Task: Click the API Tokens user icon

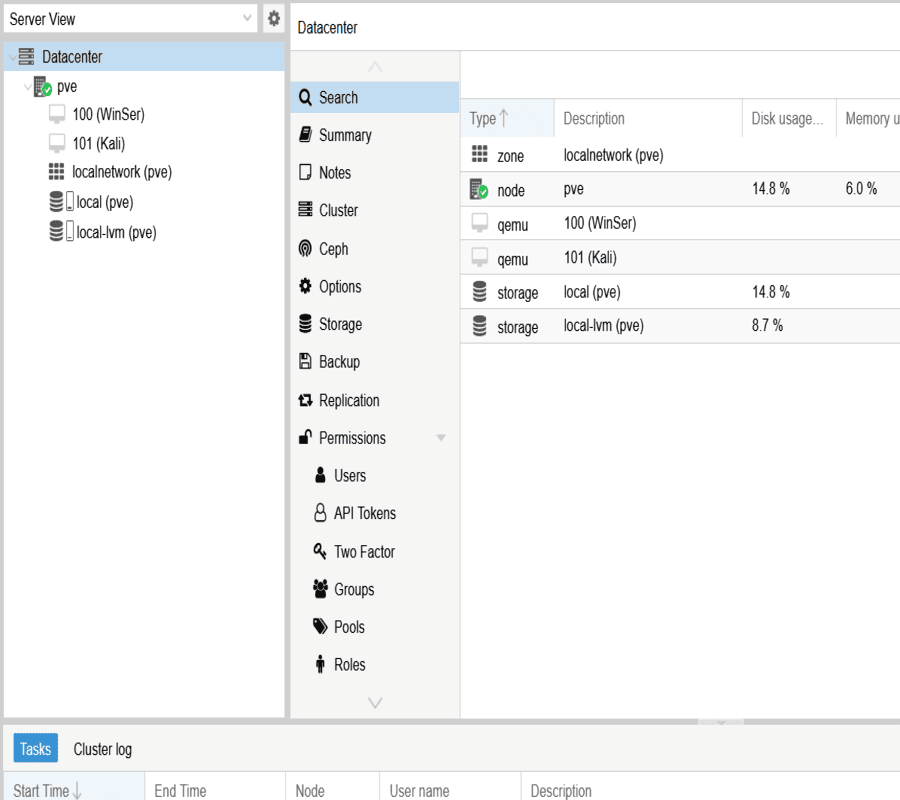Action: (320, 513)
